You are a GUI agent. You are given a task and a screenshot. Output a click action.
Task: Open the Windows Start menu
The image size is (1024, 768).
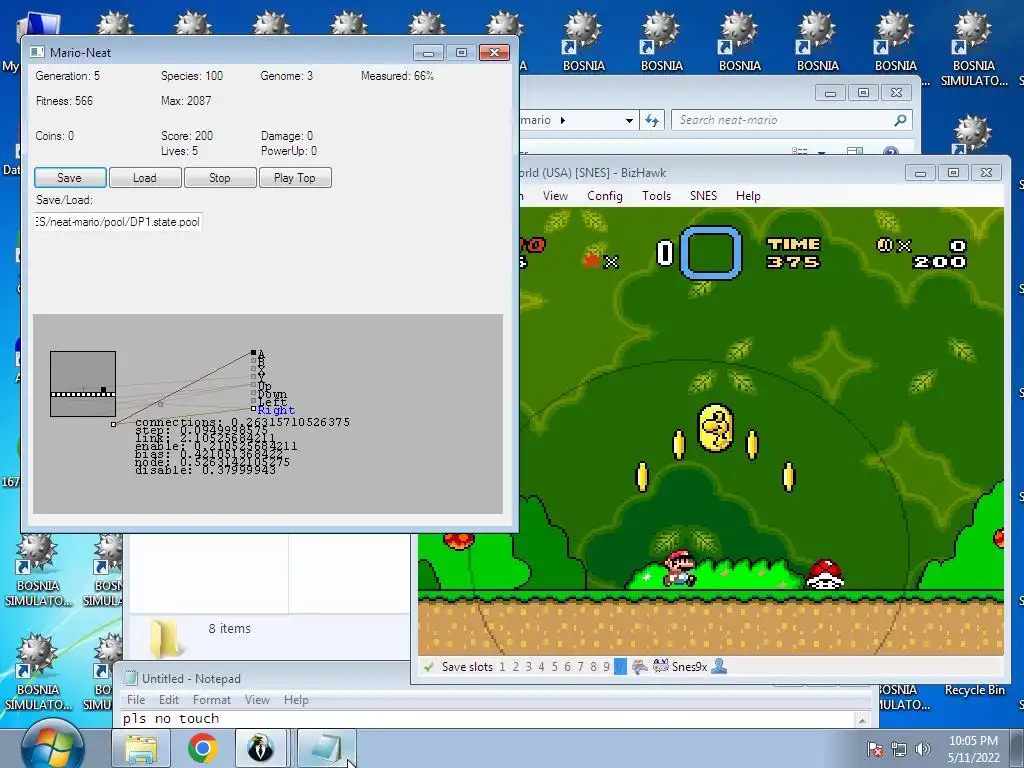(52, 746)
